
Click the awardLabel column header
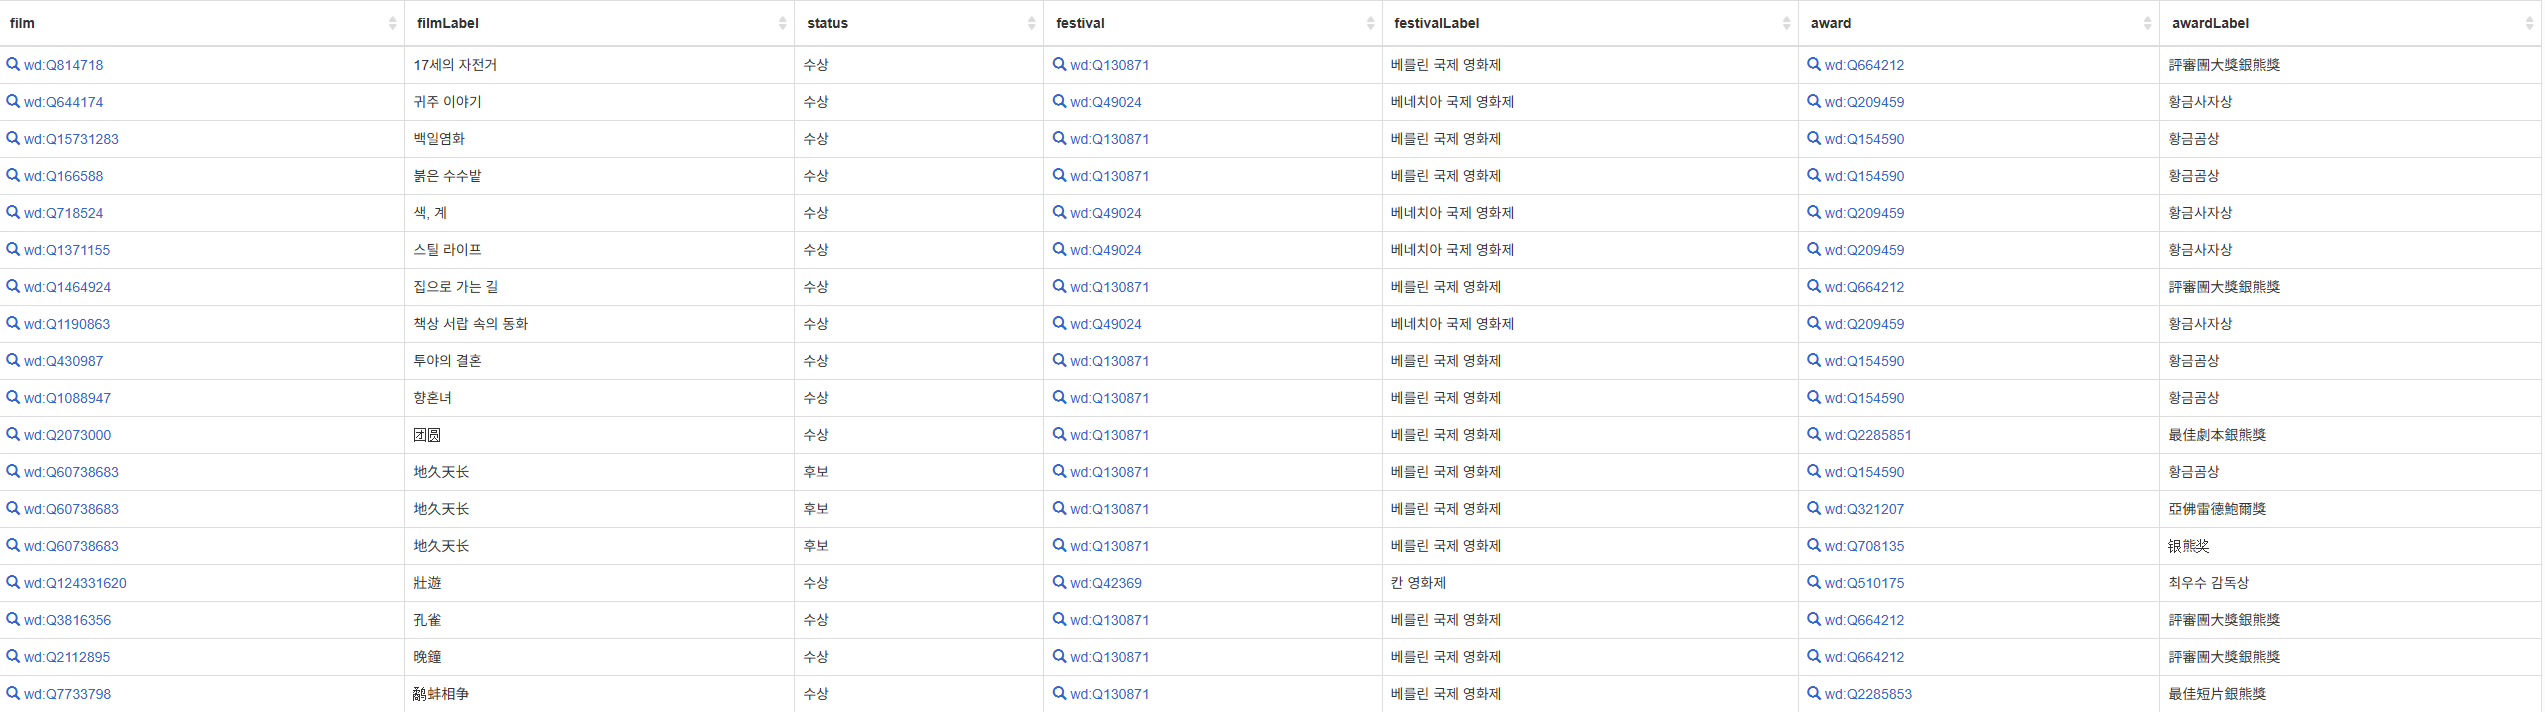[2210, 23]
